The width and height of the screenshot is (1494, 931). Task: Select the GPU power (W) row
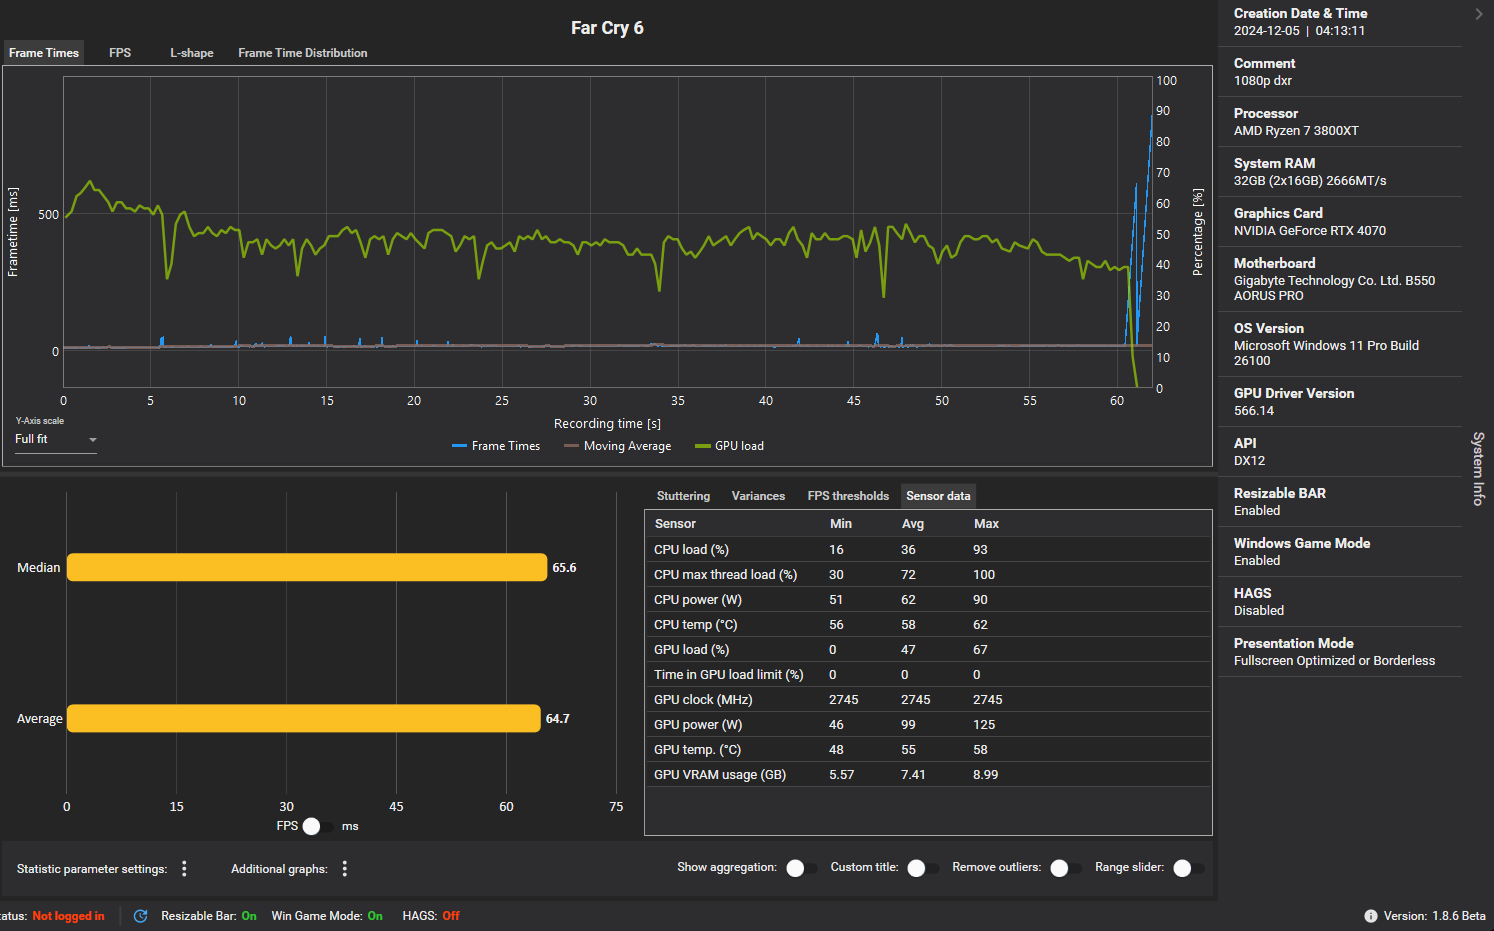928,725
